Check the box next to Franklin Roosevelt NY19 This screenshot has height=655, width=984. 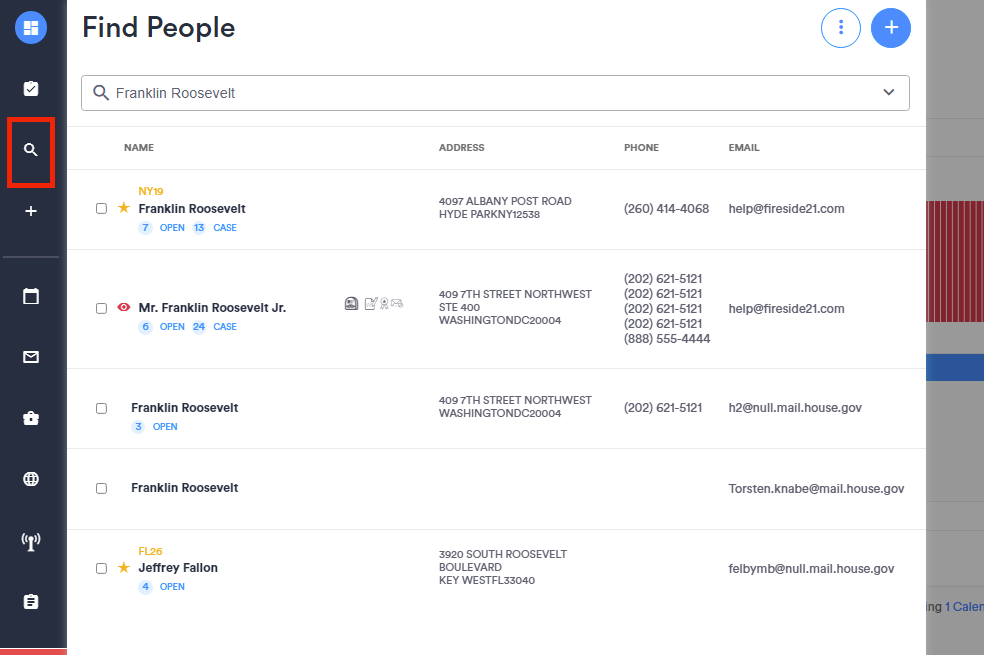tap(101, 208)
